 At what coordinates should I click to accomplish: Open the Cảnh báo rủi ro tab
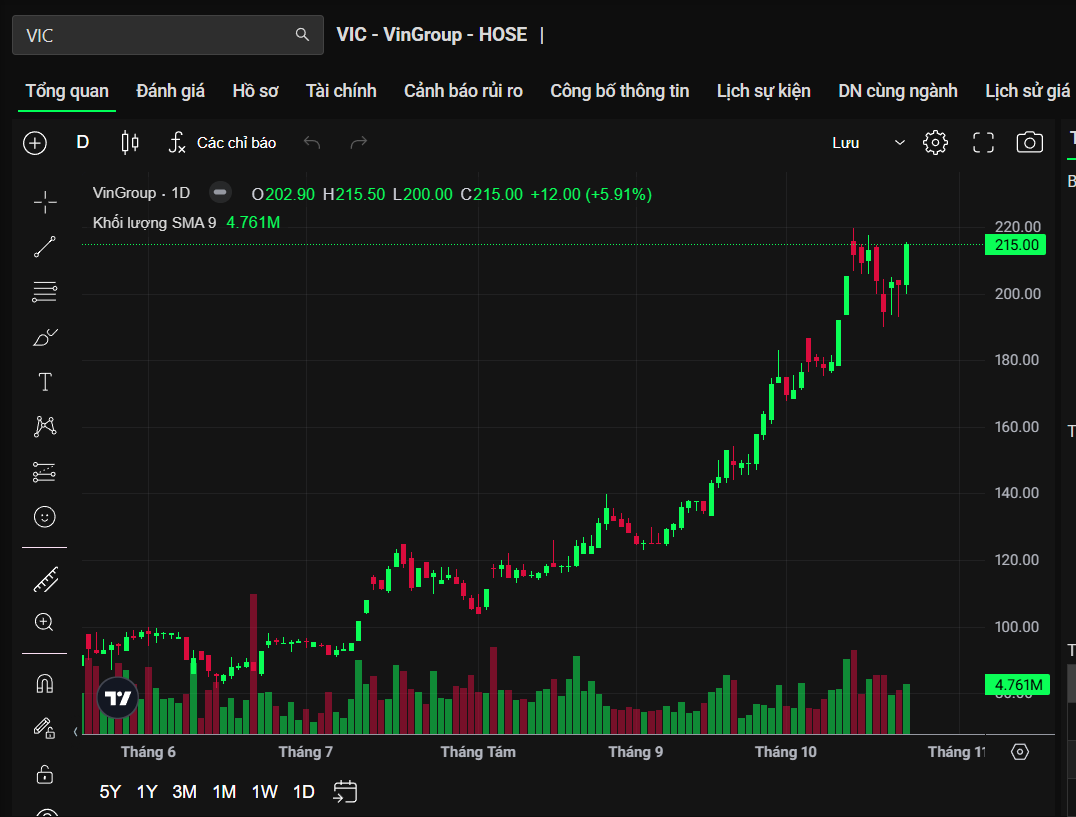click(x=463, y=91)
